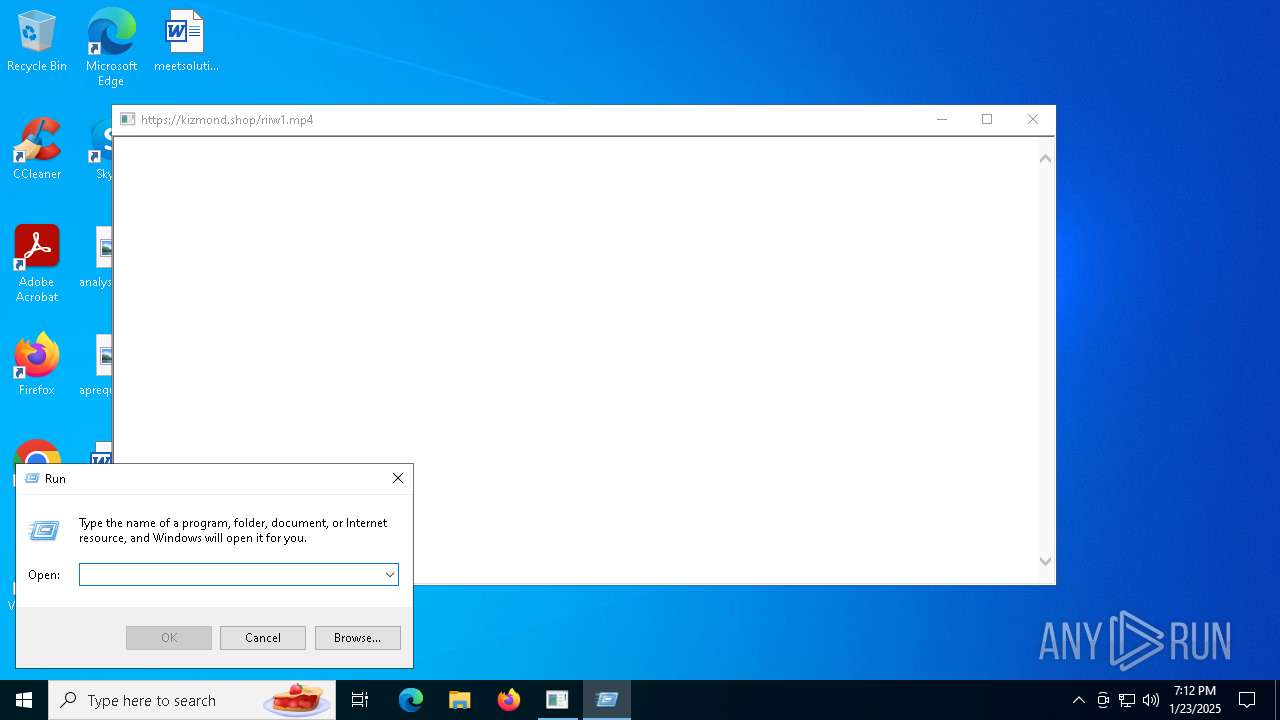Click the large Run program icon
This screenshot has width=1280, height=720.
coord(44,530)
